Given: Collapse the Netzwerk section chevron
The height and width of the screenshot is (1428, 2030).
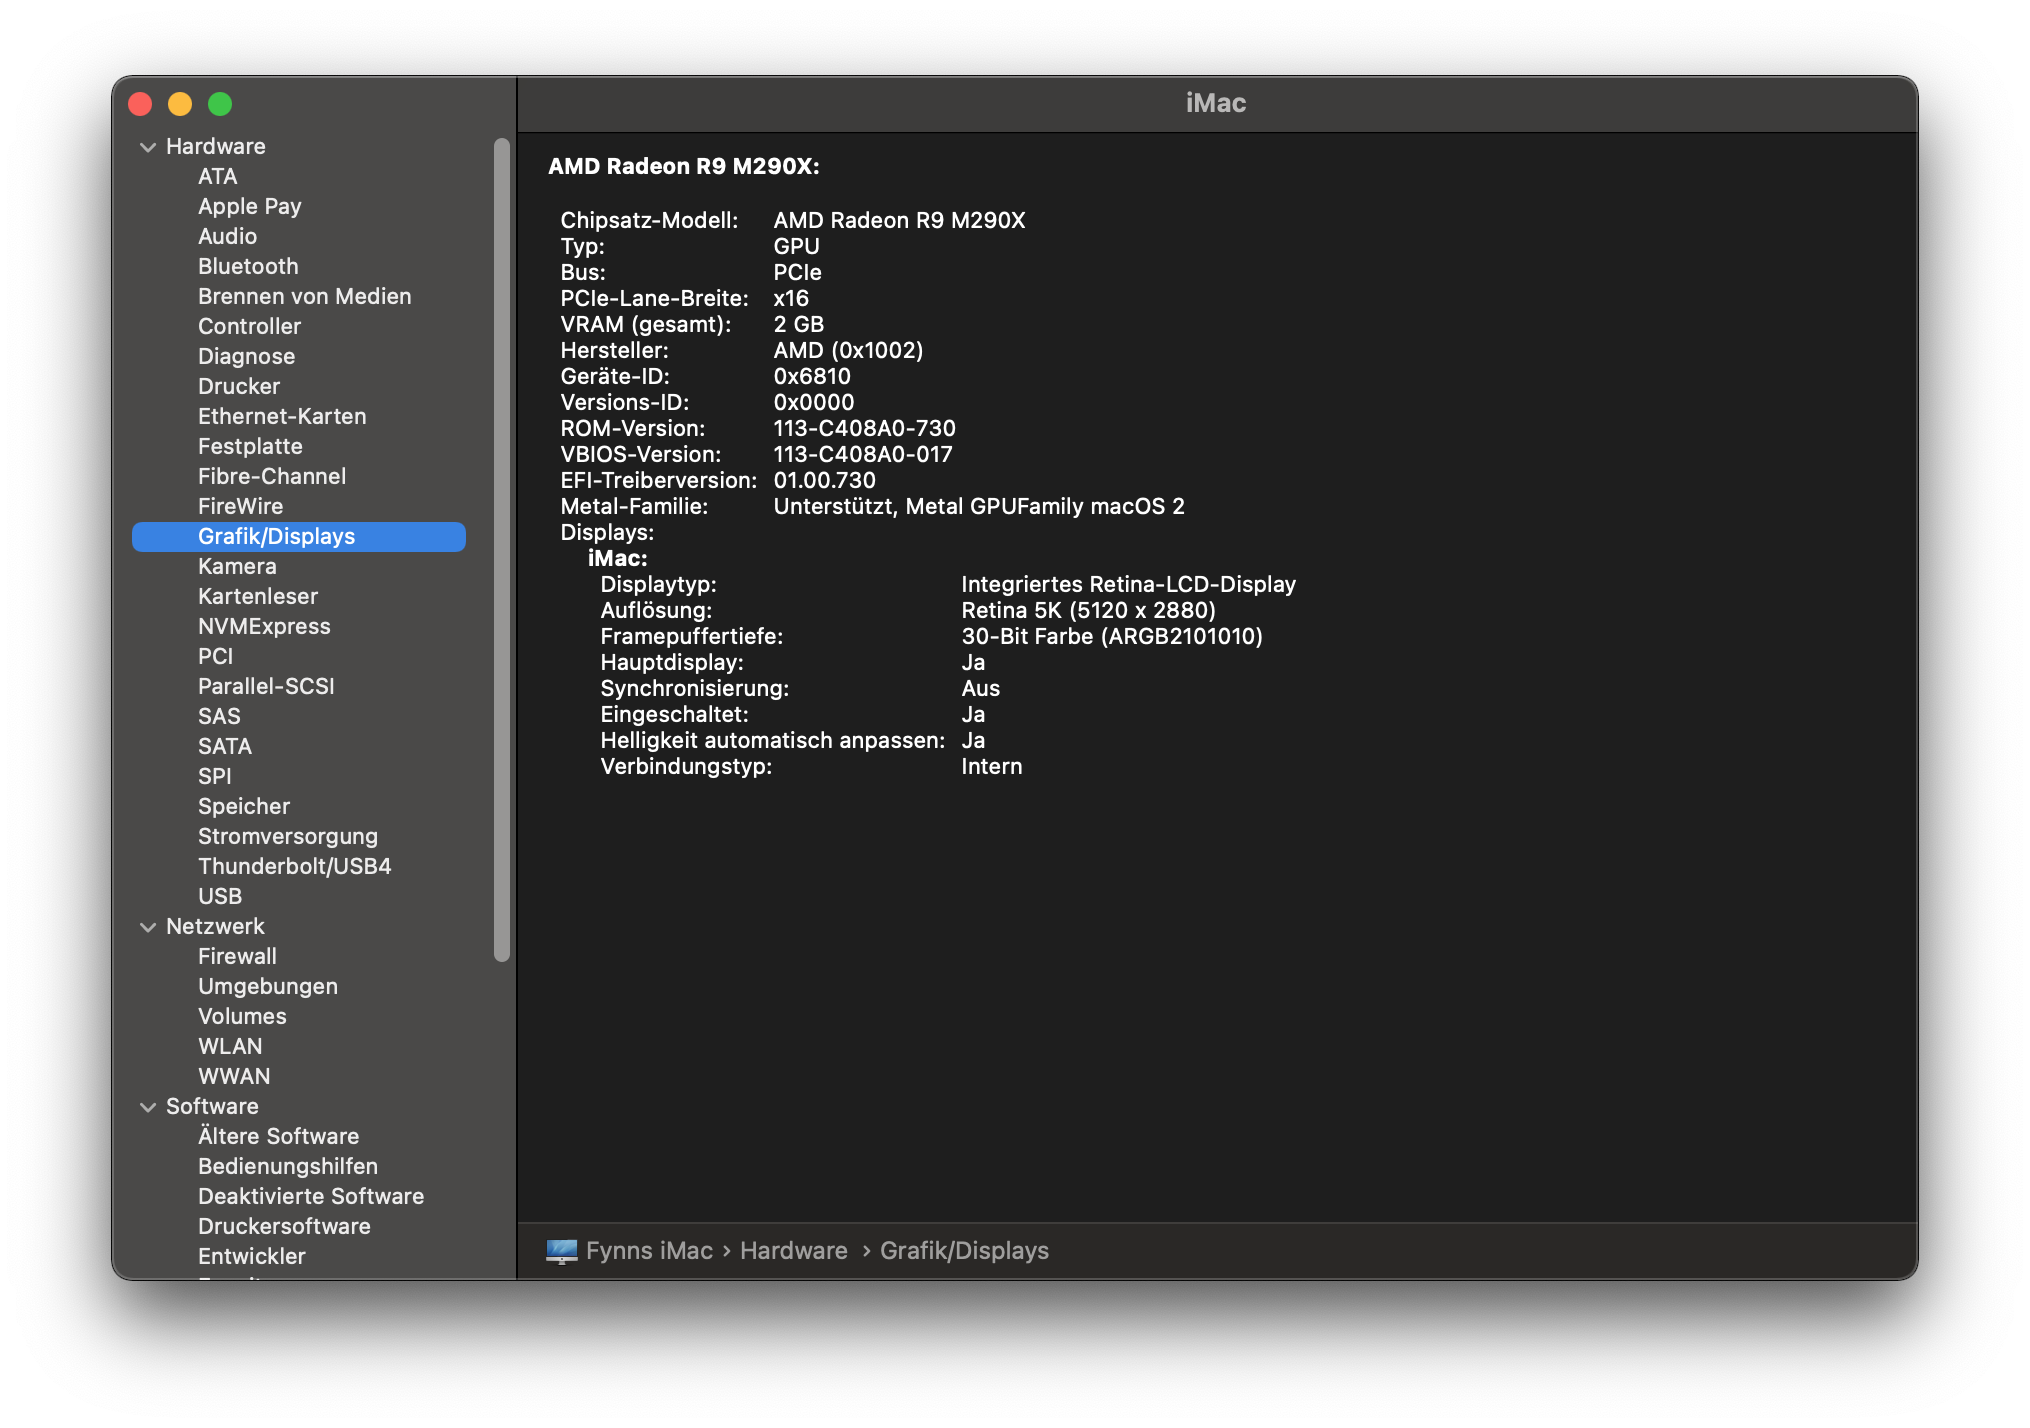Looking at the screenshot, I should point(148,927).
